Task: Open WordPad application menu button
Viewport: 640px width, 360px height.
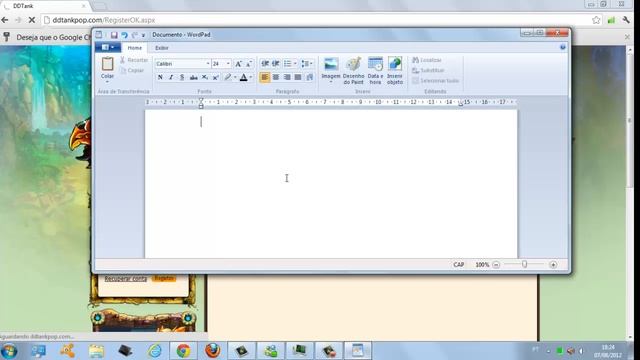Action: click(x=107, y=47)
